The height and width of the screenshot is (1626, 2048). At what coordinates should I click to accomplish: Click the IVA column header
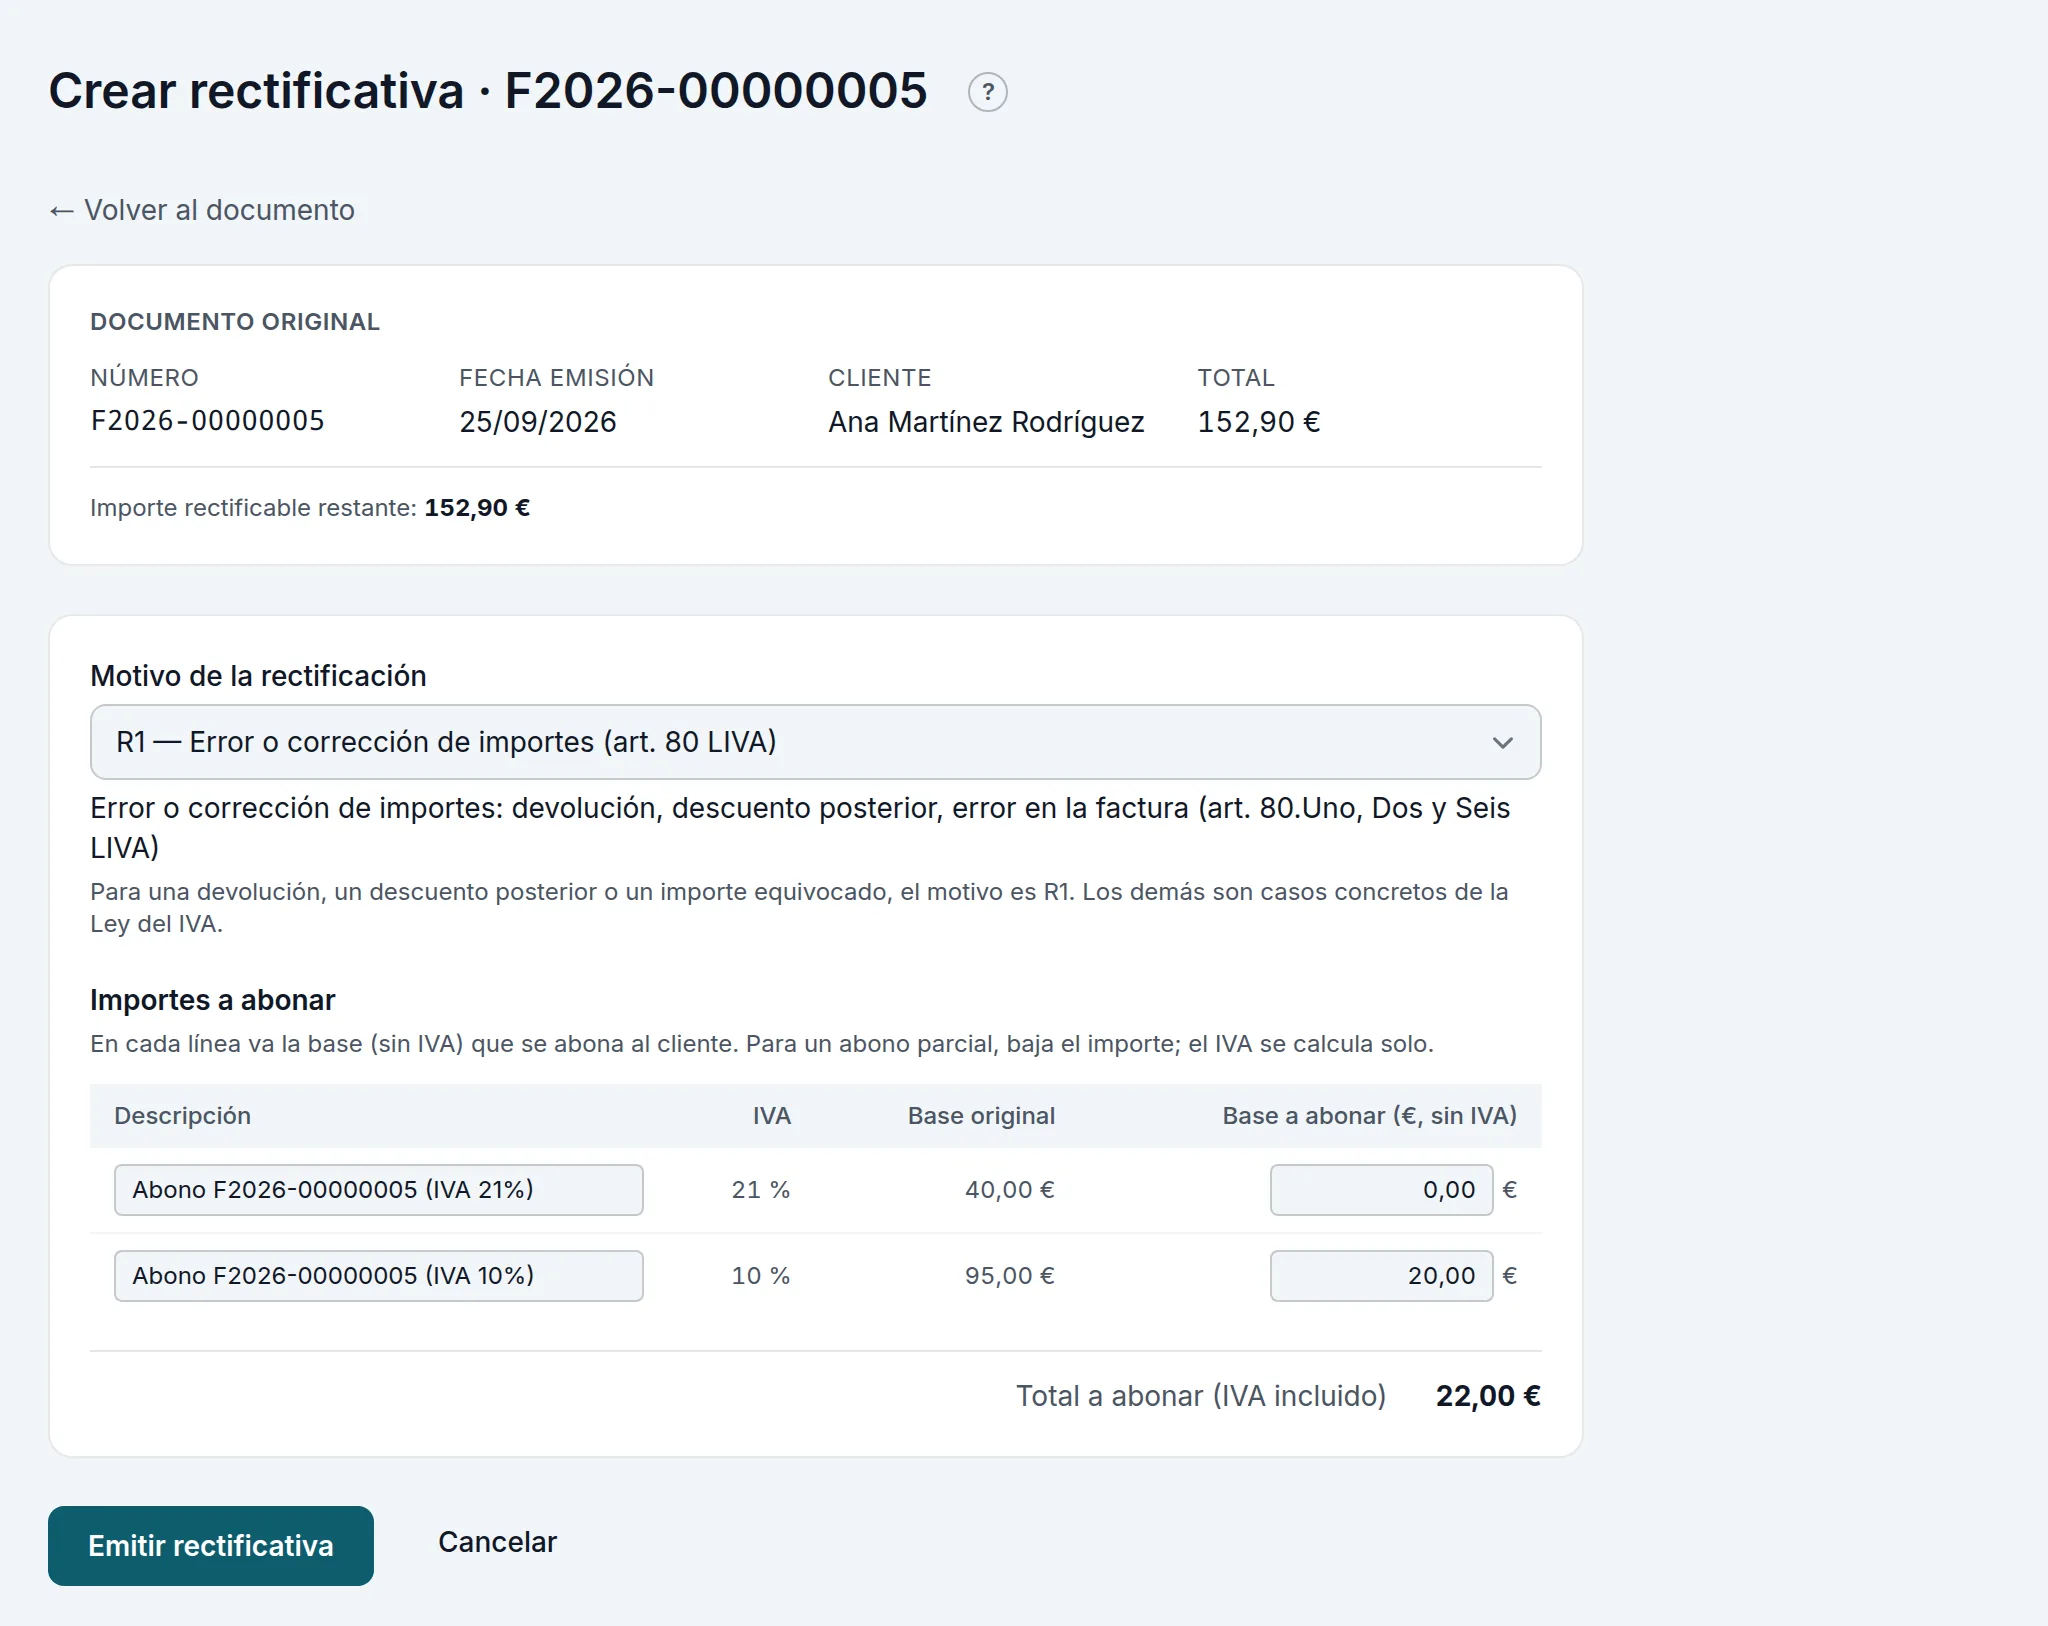click(772, 1116)
